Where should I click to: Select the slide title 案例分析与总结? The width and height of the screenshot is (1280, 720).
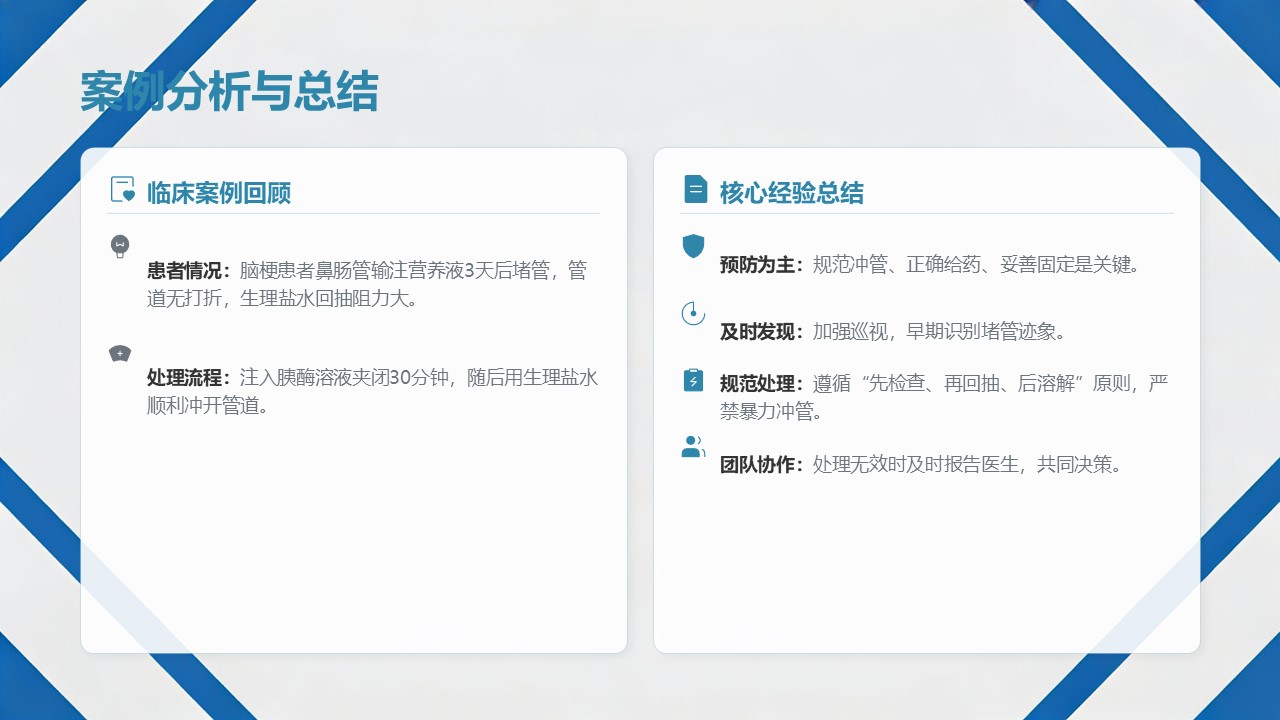(229, 92)
